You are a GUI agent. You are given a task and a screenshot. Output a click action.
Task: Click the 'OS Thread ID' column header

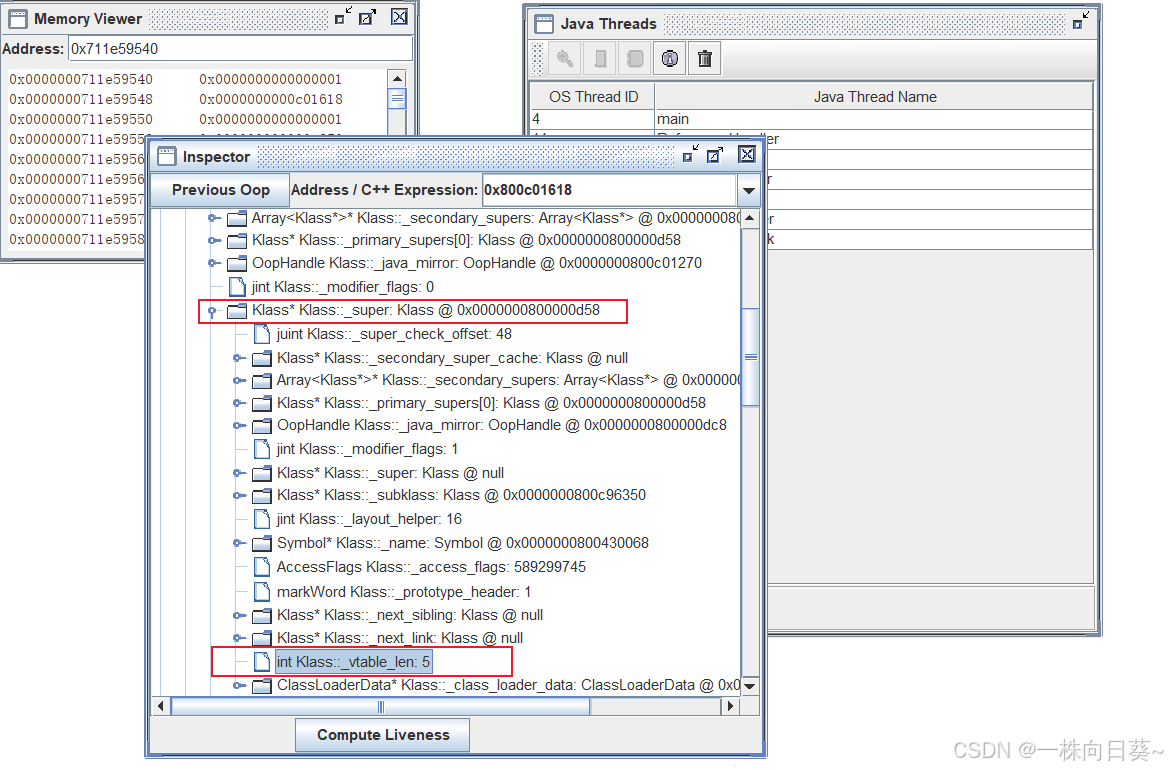click(x=593, y=97)
